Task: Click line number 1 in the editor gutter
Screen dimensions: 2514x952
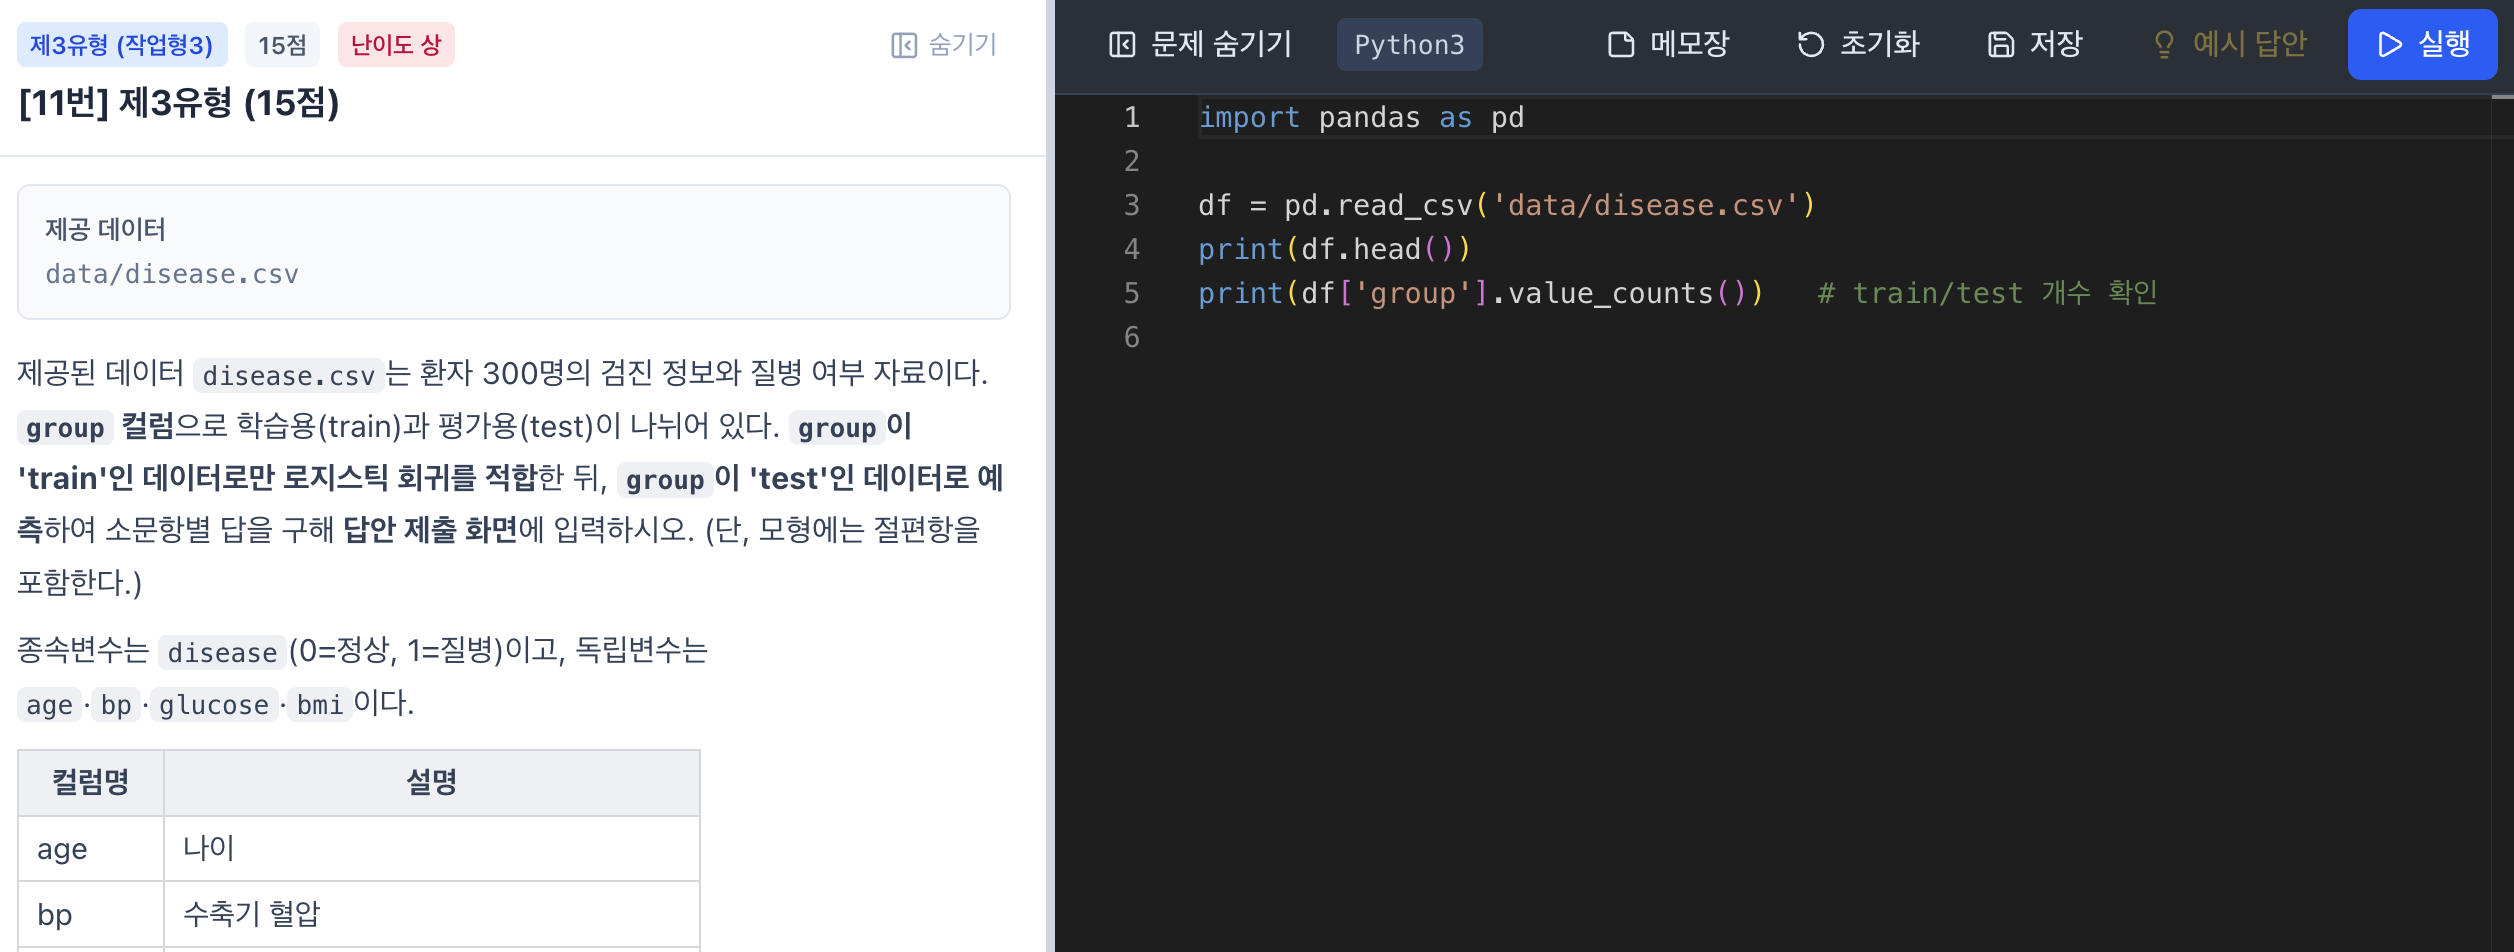Action: tap(1132, 117)
